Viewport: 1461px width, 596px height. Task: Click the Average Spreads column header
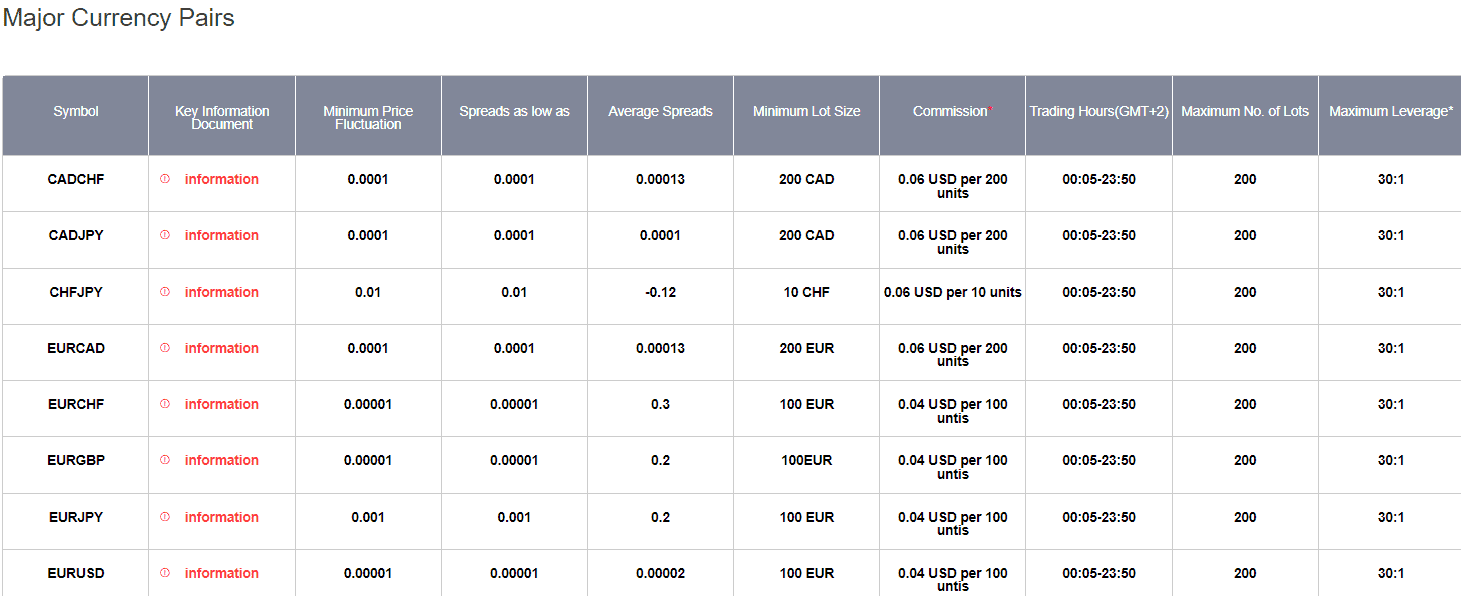coord(660,115)
